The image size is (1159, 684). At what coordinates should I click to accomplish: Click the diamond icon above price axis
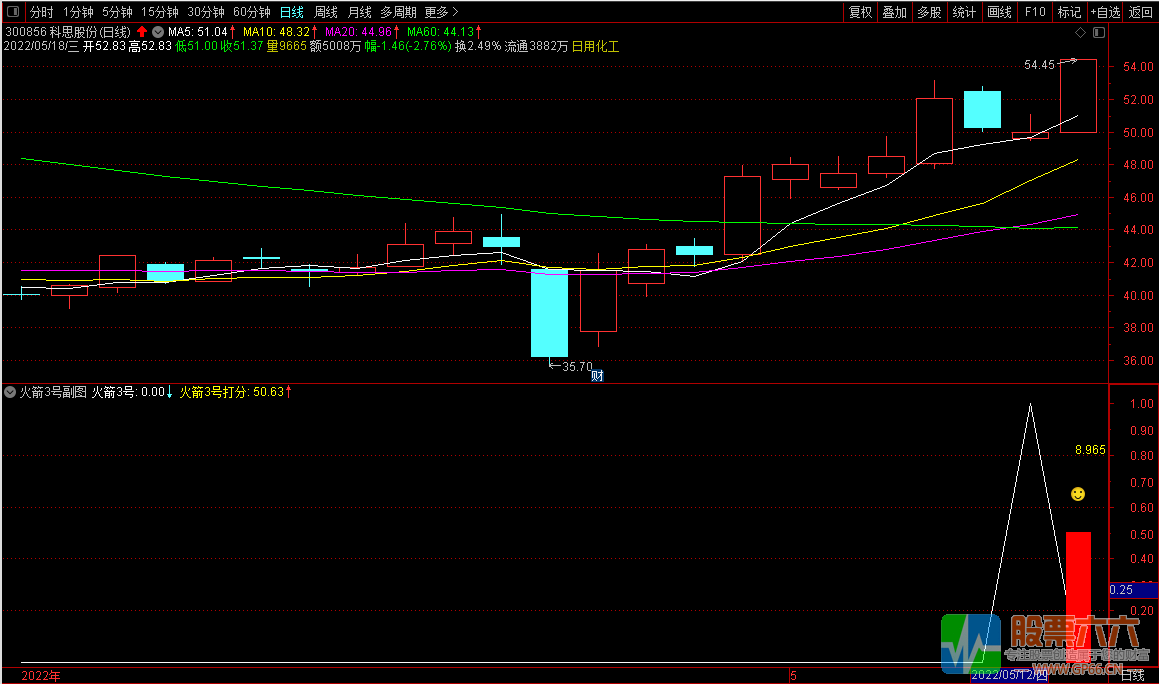[x=1080, y=33]
